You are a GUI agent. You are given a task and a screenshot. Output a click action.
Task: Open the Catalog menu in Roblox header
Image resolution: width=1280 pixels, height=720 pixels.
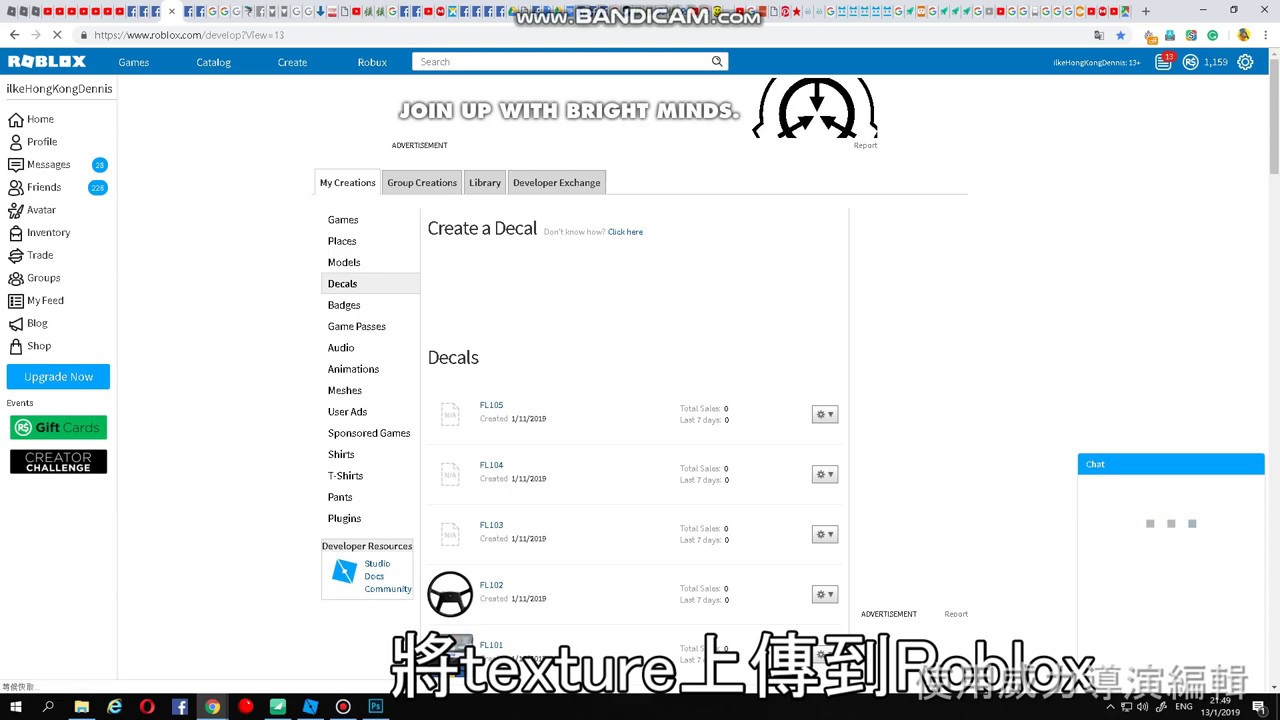pyautogui.click(x=213, y=62)
